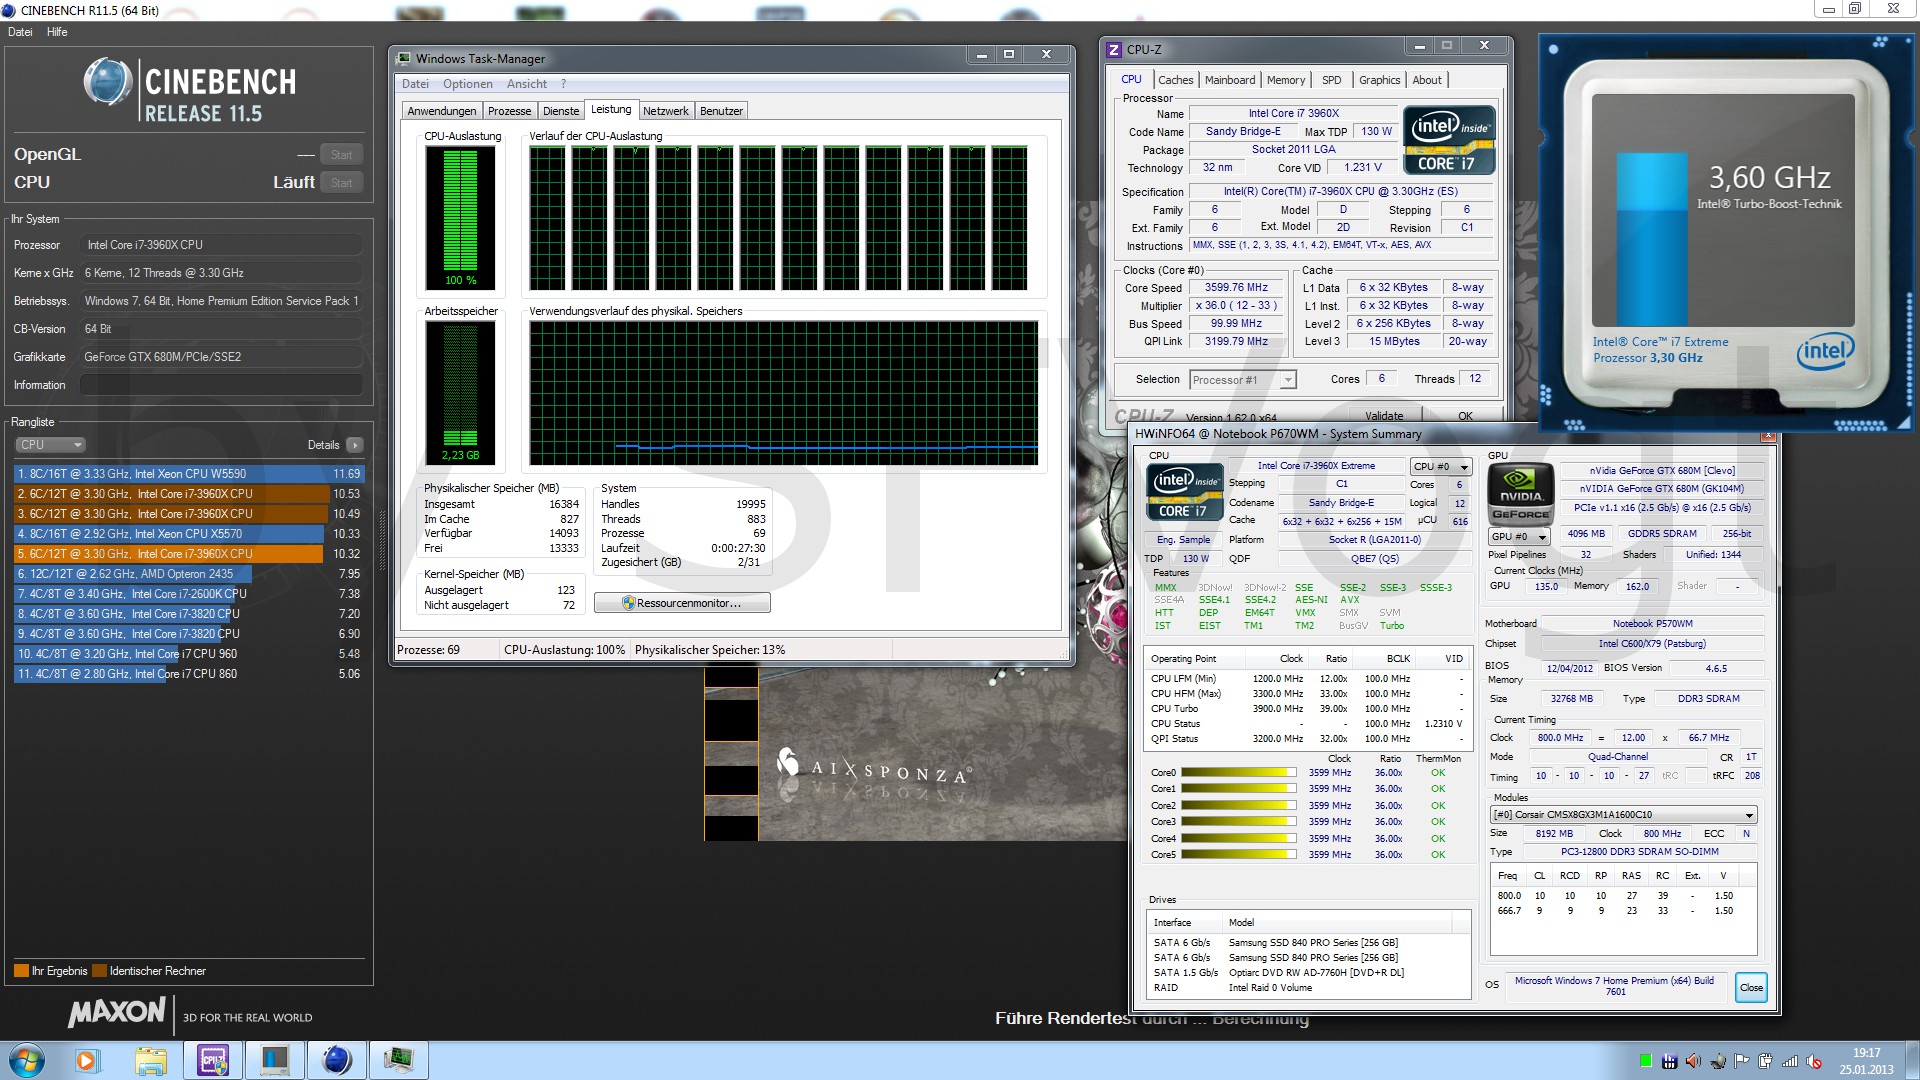
Task: Open Windows Explorer from the taskbar
Action: [x=150, y=1060]
